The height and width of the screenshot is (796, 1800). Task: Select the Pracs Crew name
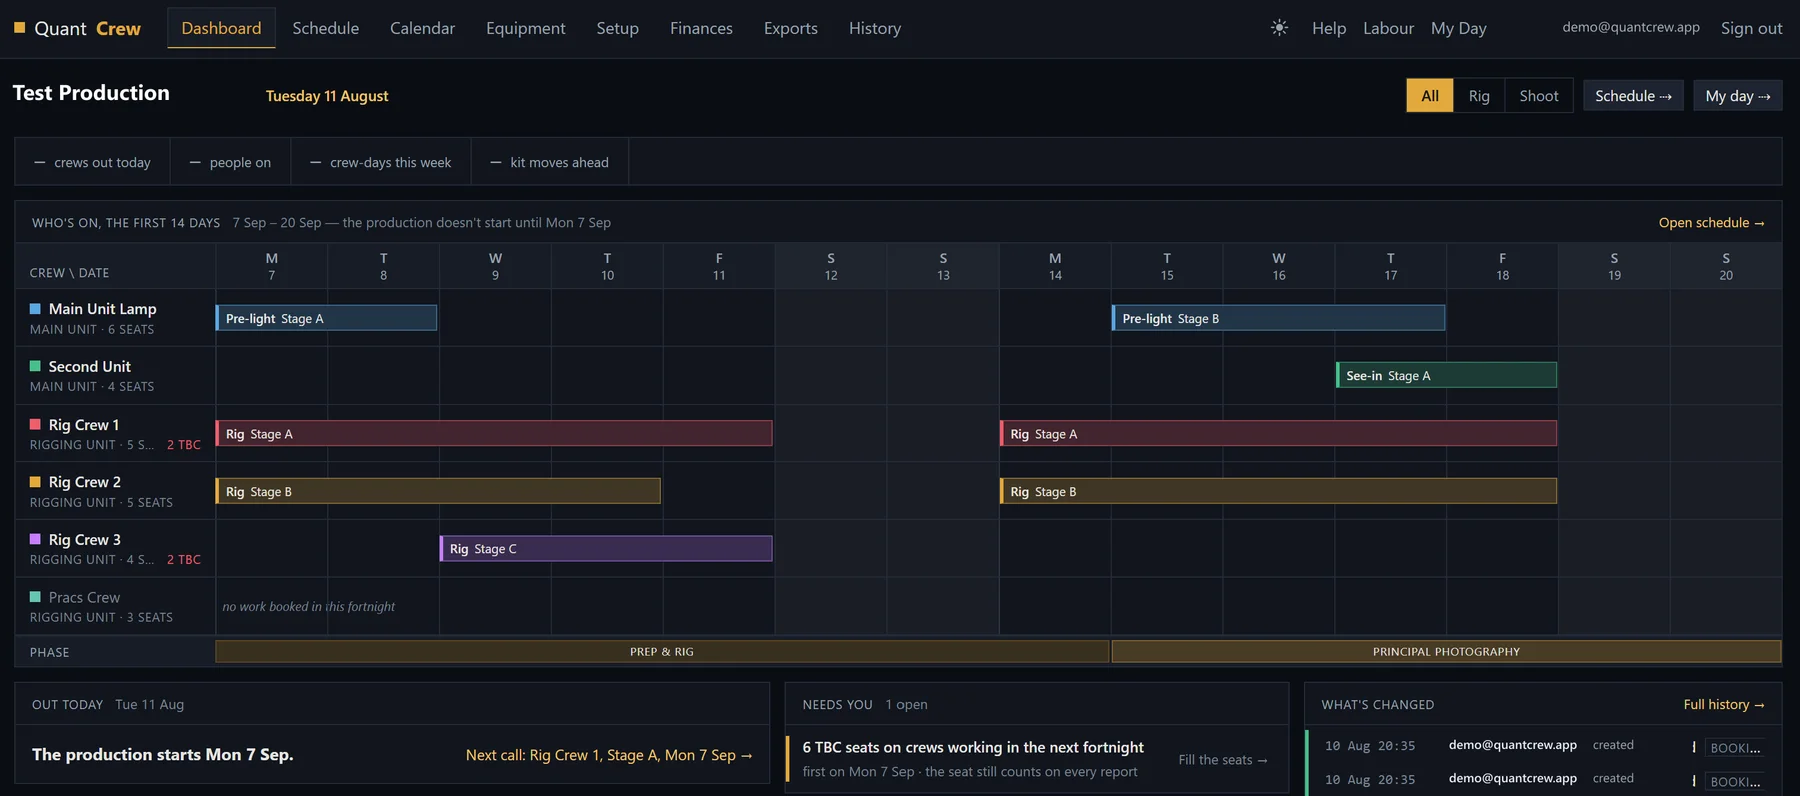84,597
